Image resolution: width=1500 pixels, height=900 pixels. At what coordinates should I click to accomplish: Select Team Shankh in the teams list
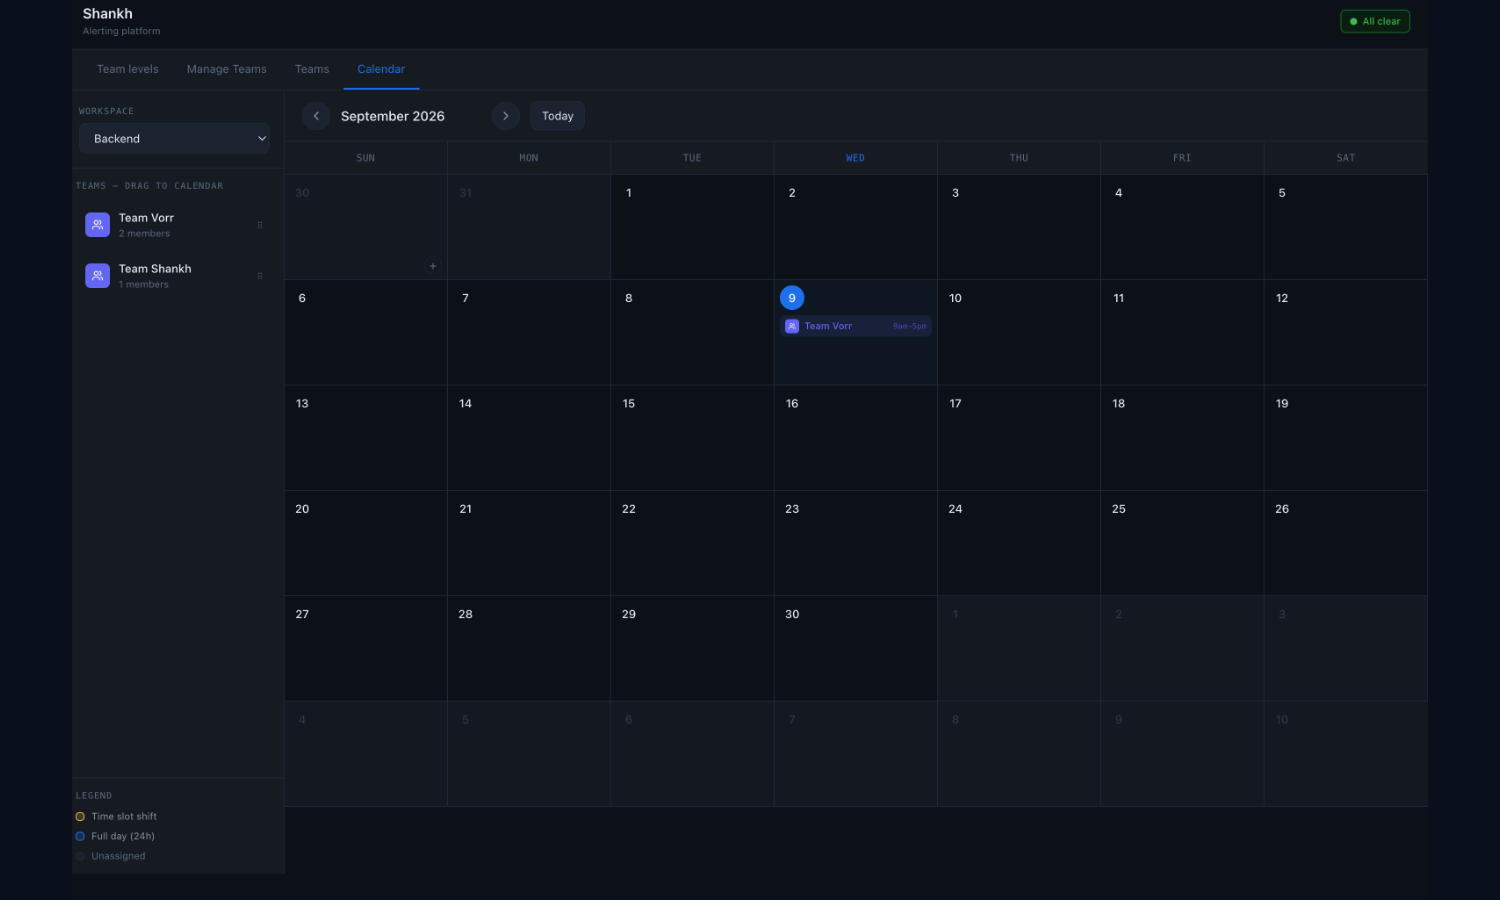(175, 276)
